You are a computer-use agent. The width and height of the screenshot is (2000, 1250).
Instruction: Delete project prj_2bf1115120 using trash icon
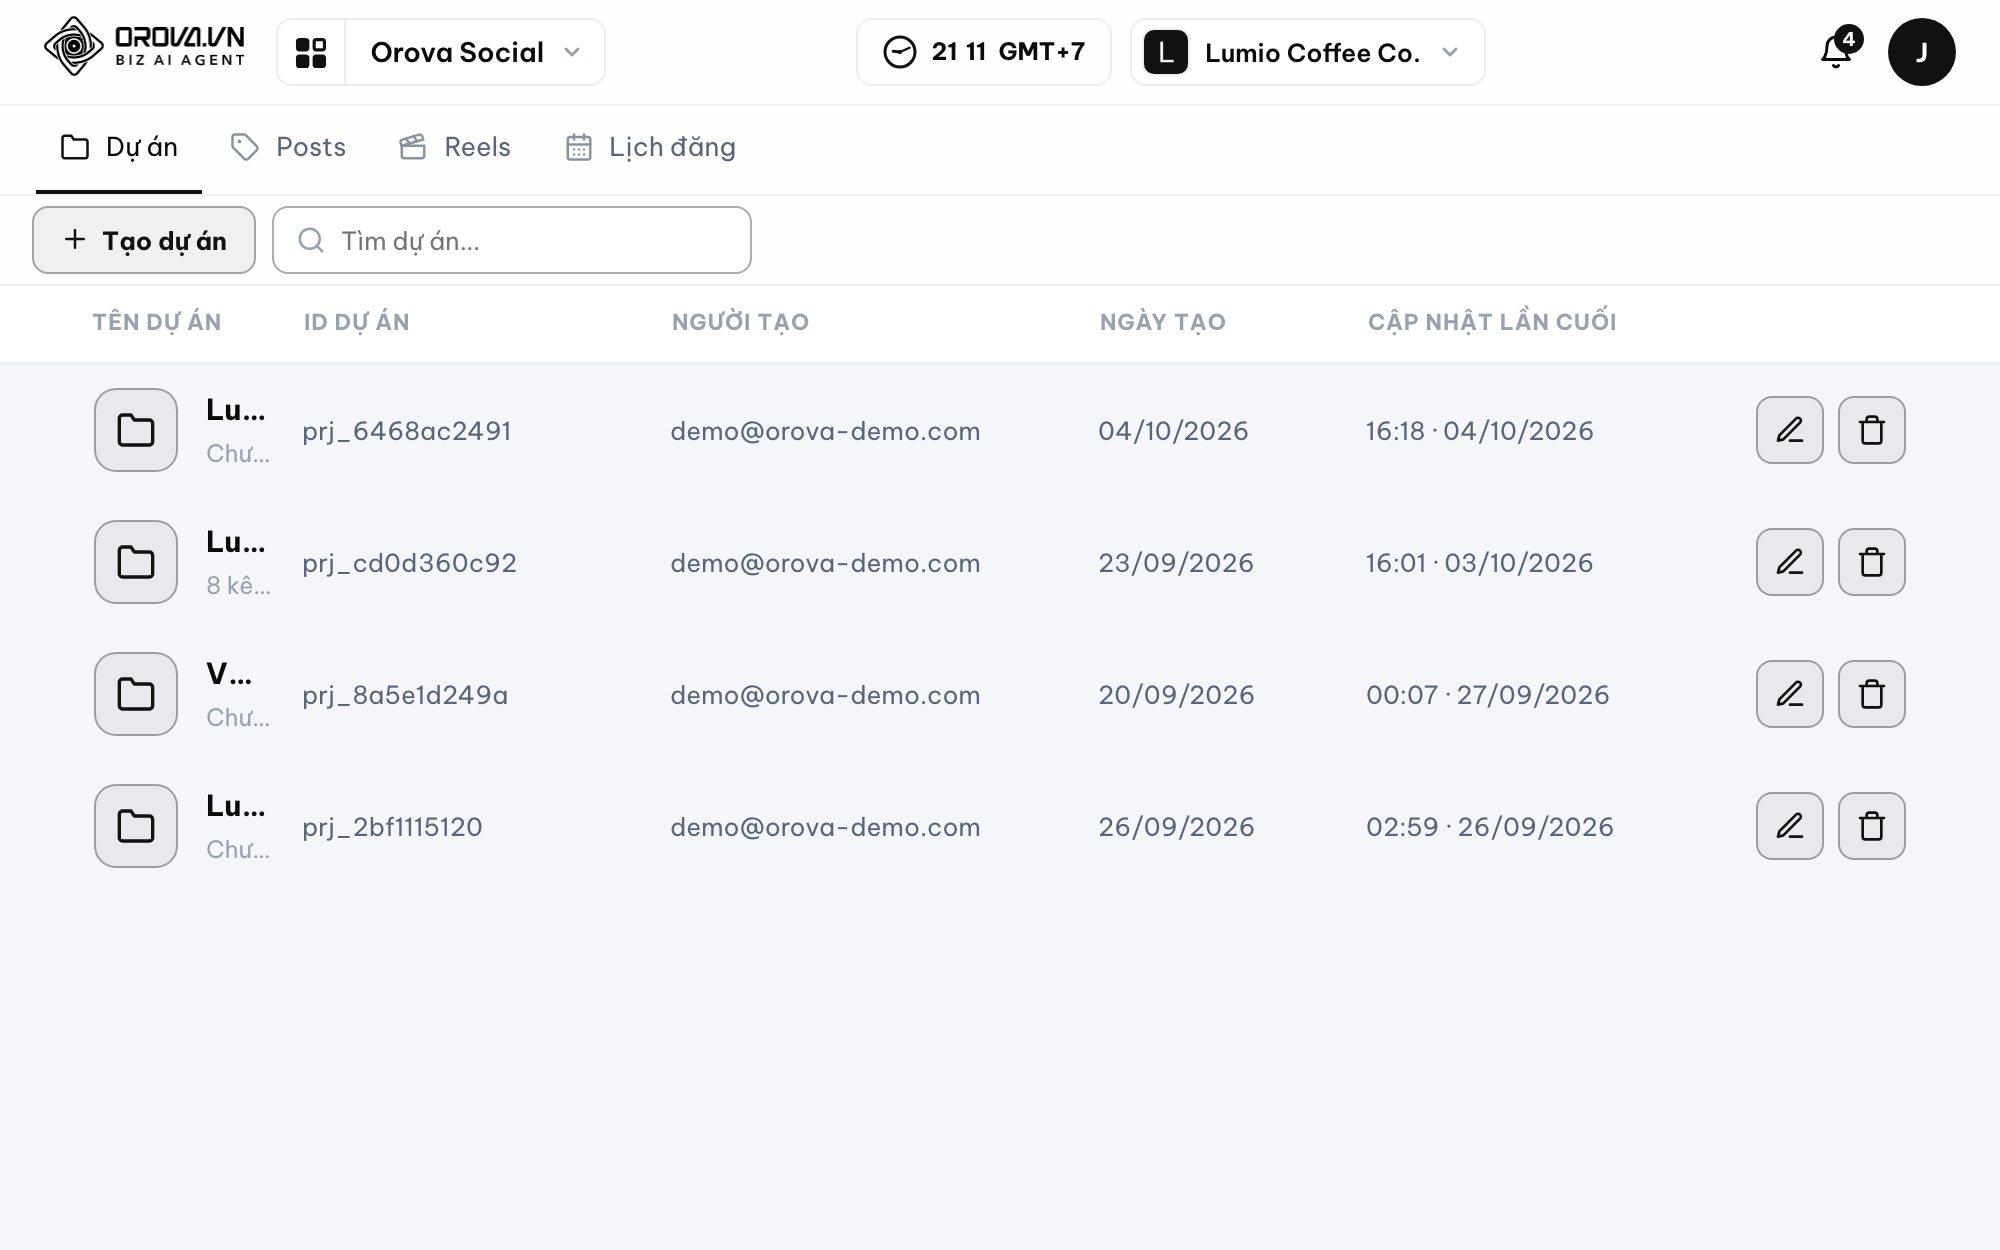[1871, 826]
